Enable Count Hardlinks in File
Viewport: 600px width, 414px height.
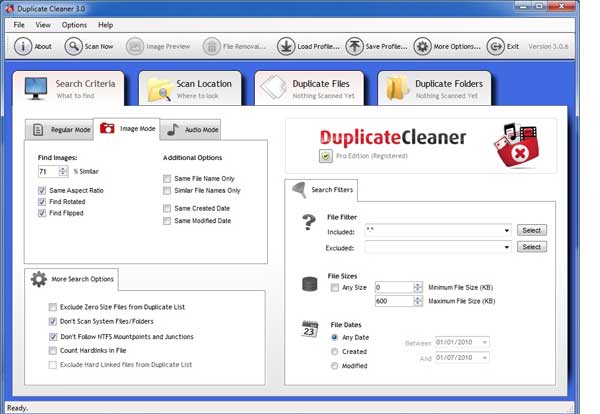coord(53,350)
